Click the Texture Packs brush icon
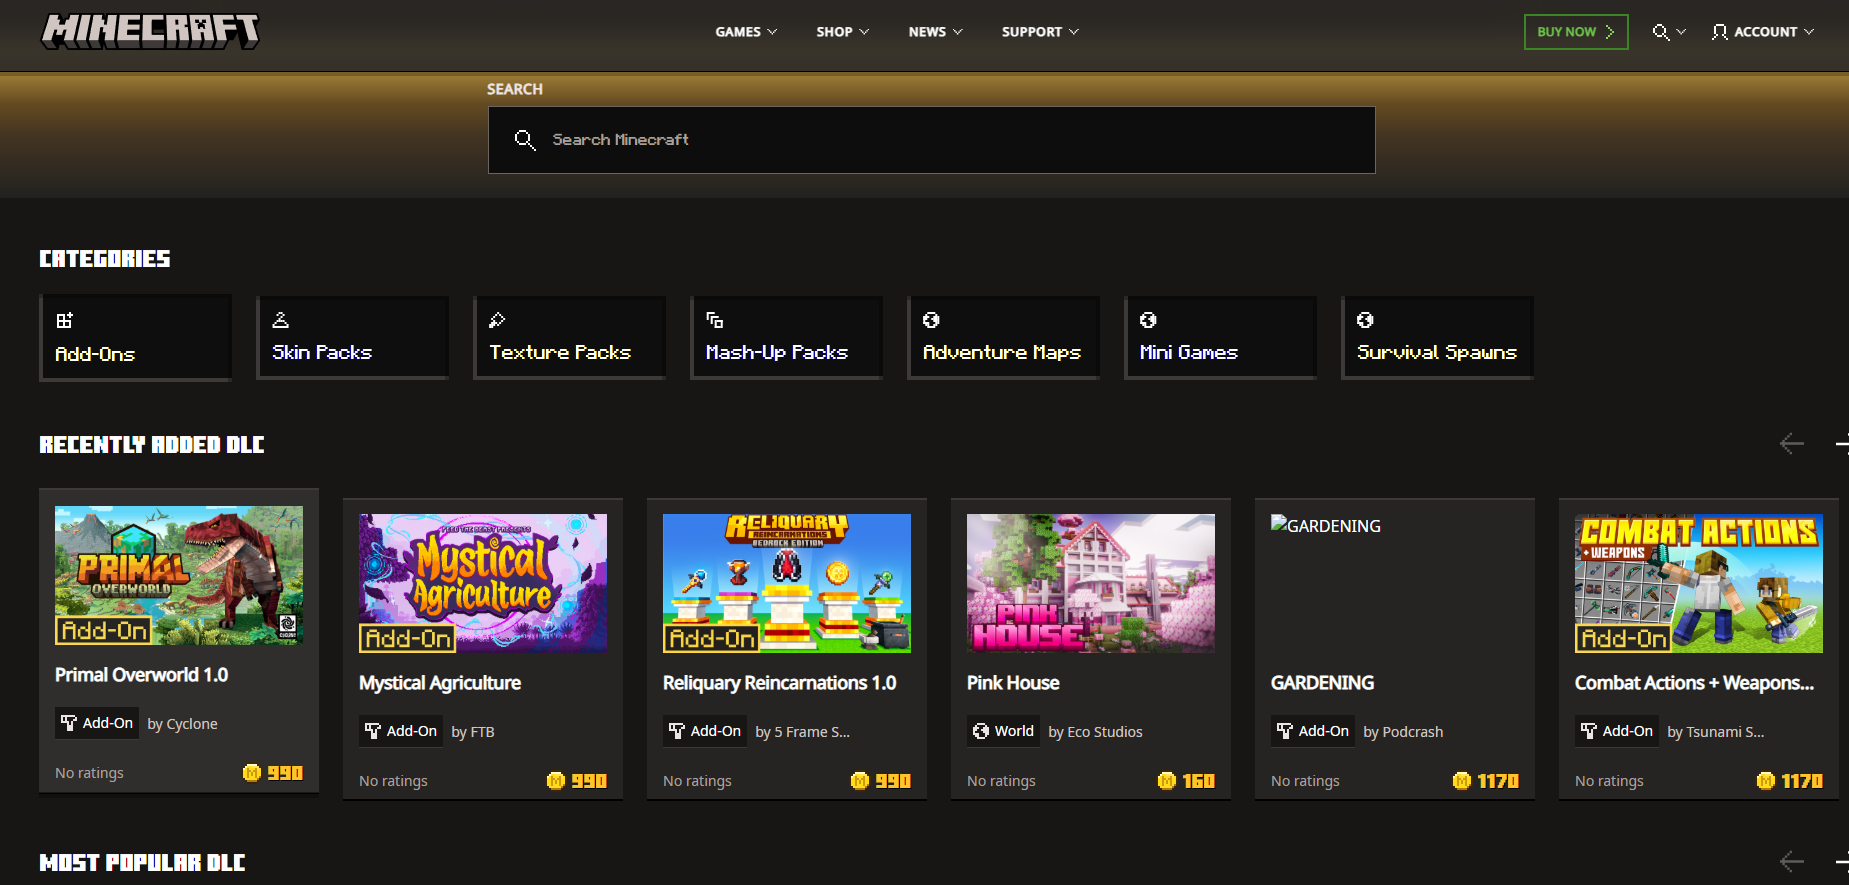1849x885 pixels. pos(497,320)
